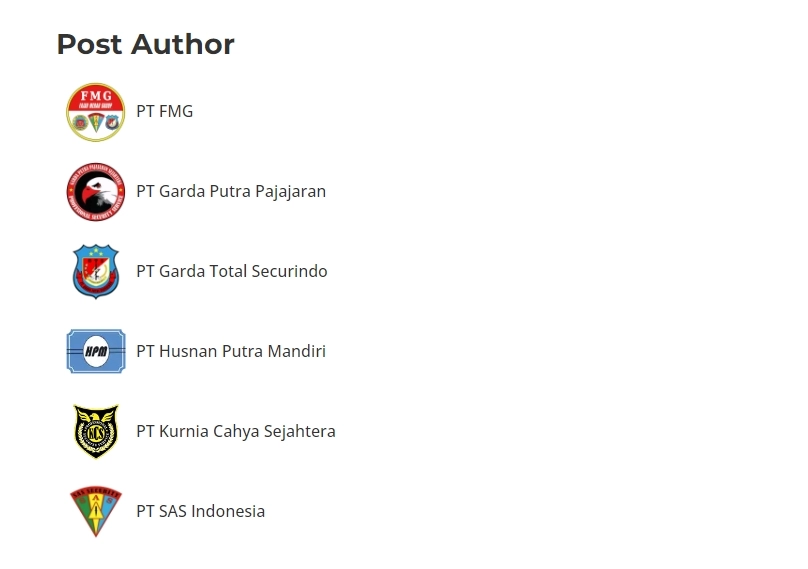The image size is (808, 569).
Task: Open the Kurnia Cahya Sejahtera winged crest
Action: [96, 432]
